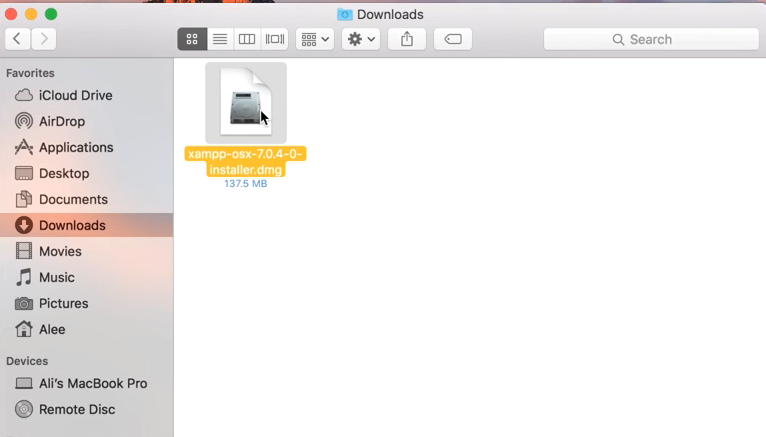
Task: Open the item arrangement dropdown
Action: (x=315, y=39)
